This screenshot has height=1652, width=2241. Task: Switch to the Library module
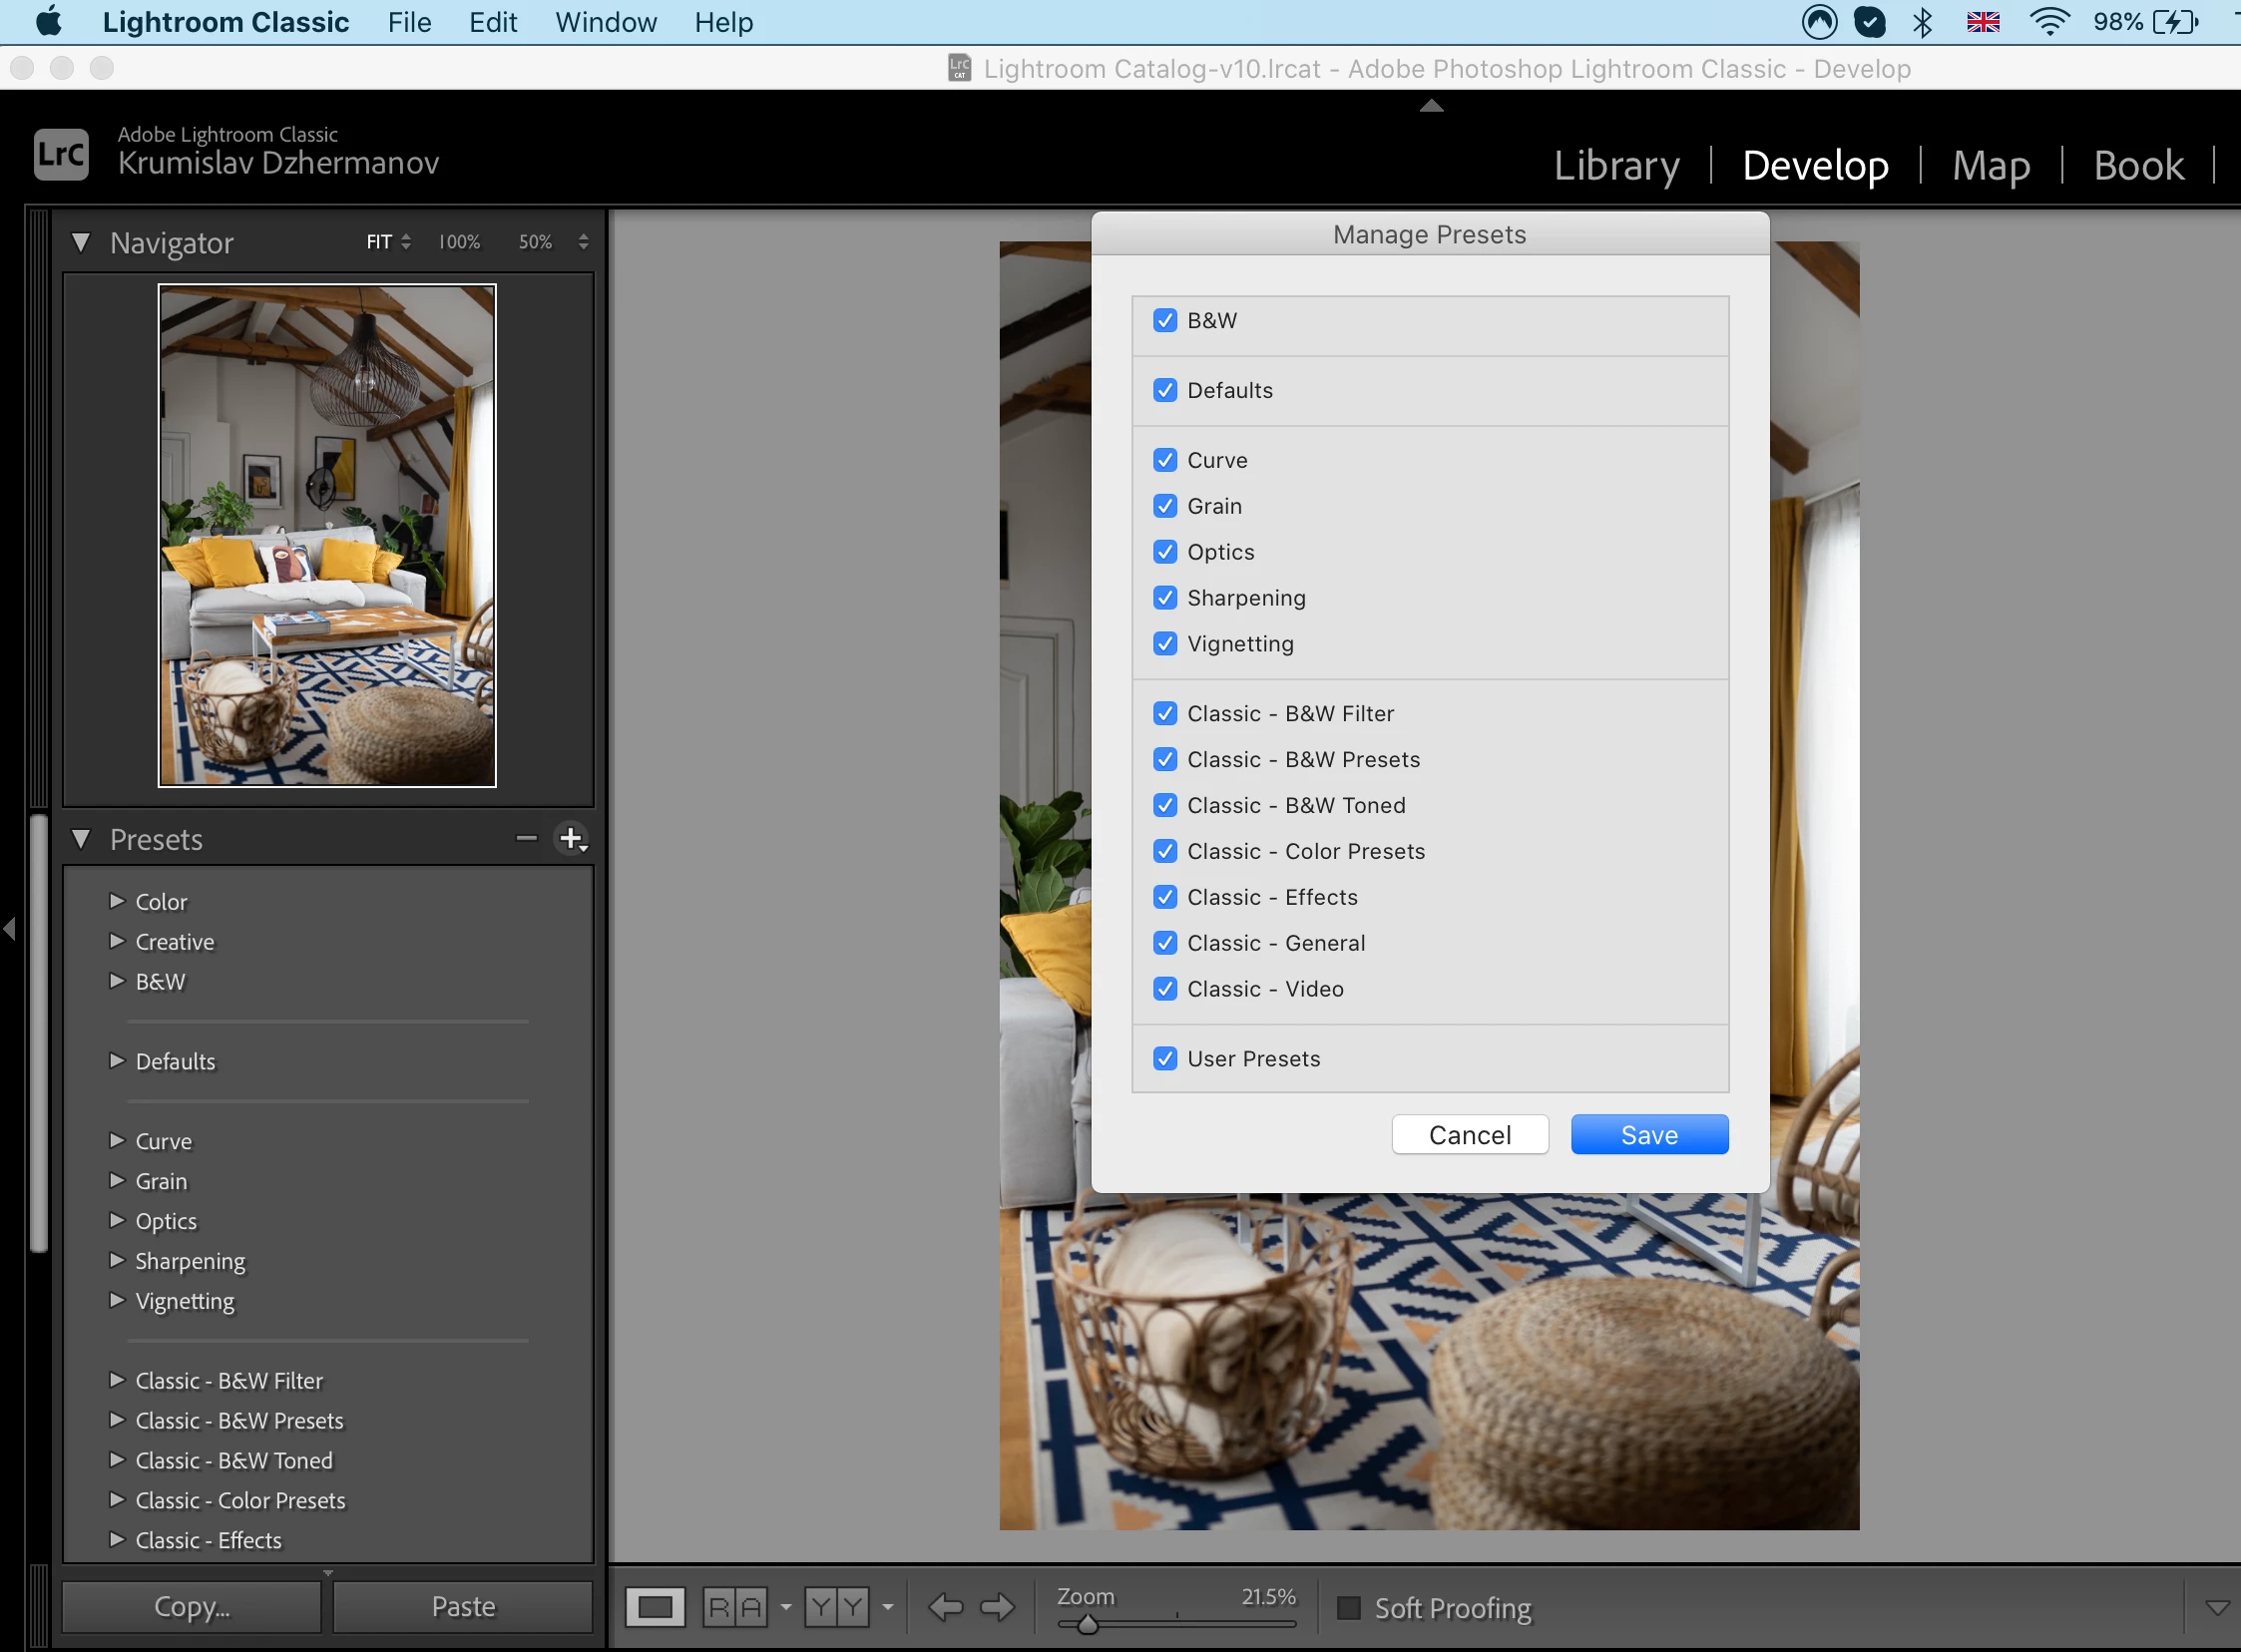click(1616, 165)
